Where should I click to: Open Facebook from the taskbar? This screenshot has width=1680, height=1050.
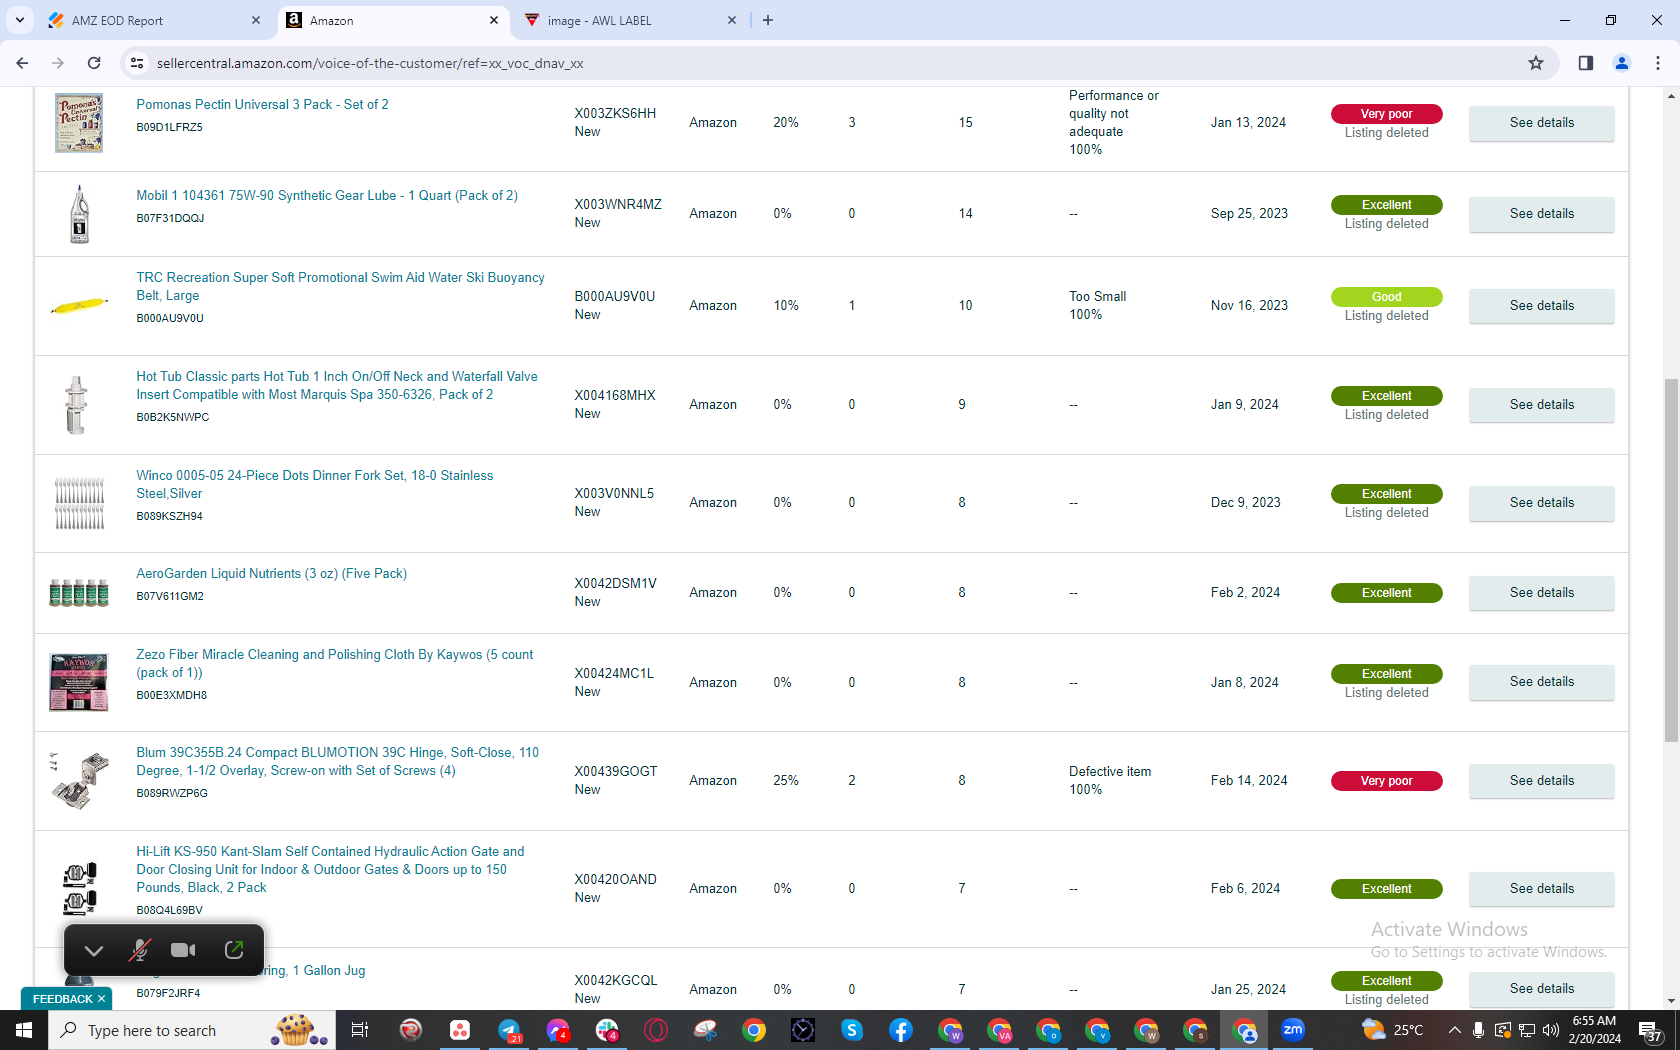pos(901,1030)
